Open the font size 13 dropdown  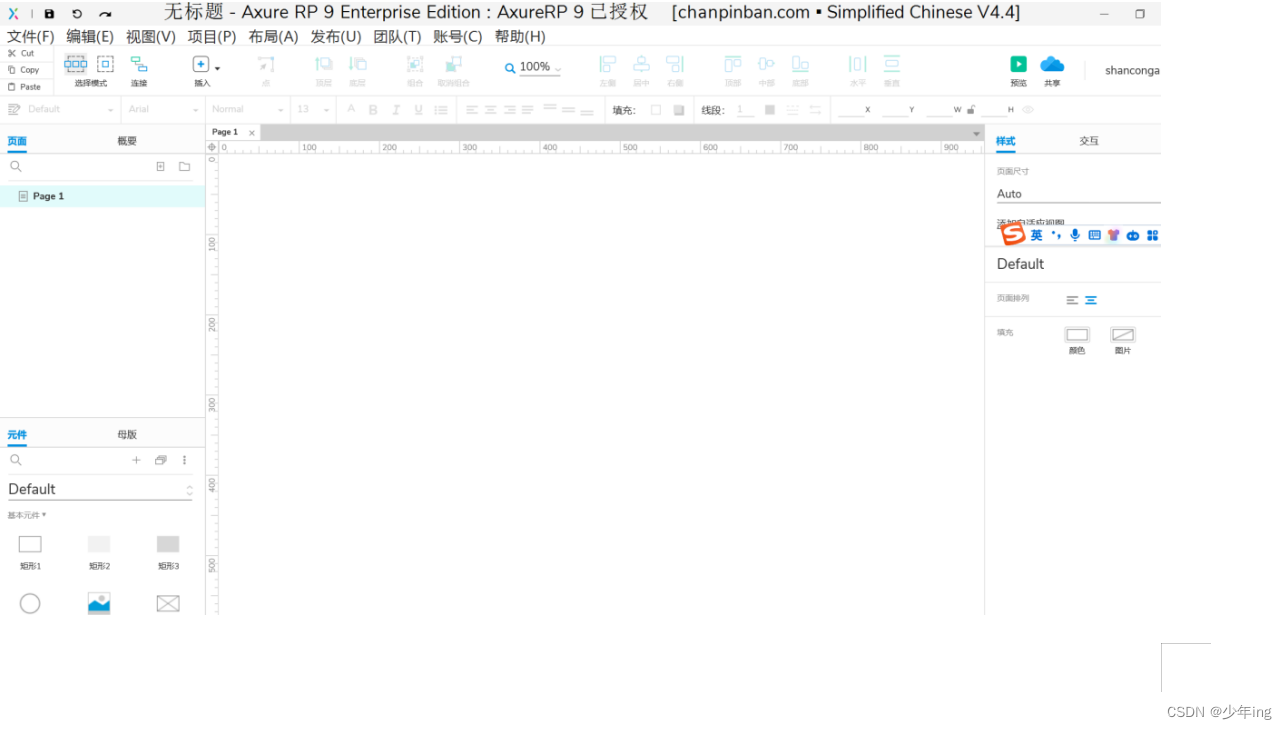pos(311,109)
